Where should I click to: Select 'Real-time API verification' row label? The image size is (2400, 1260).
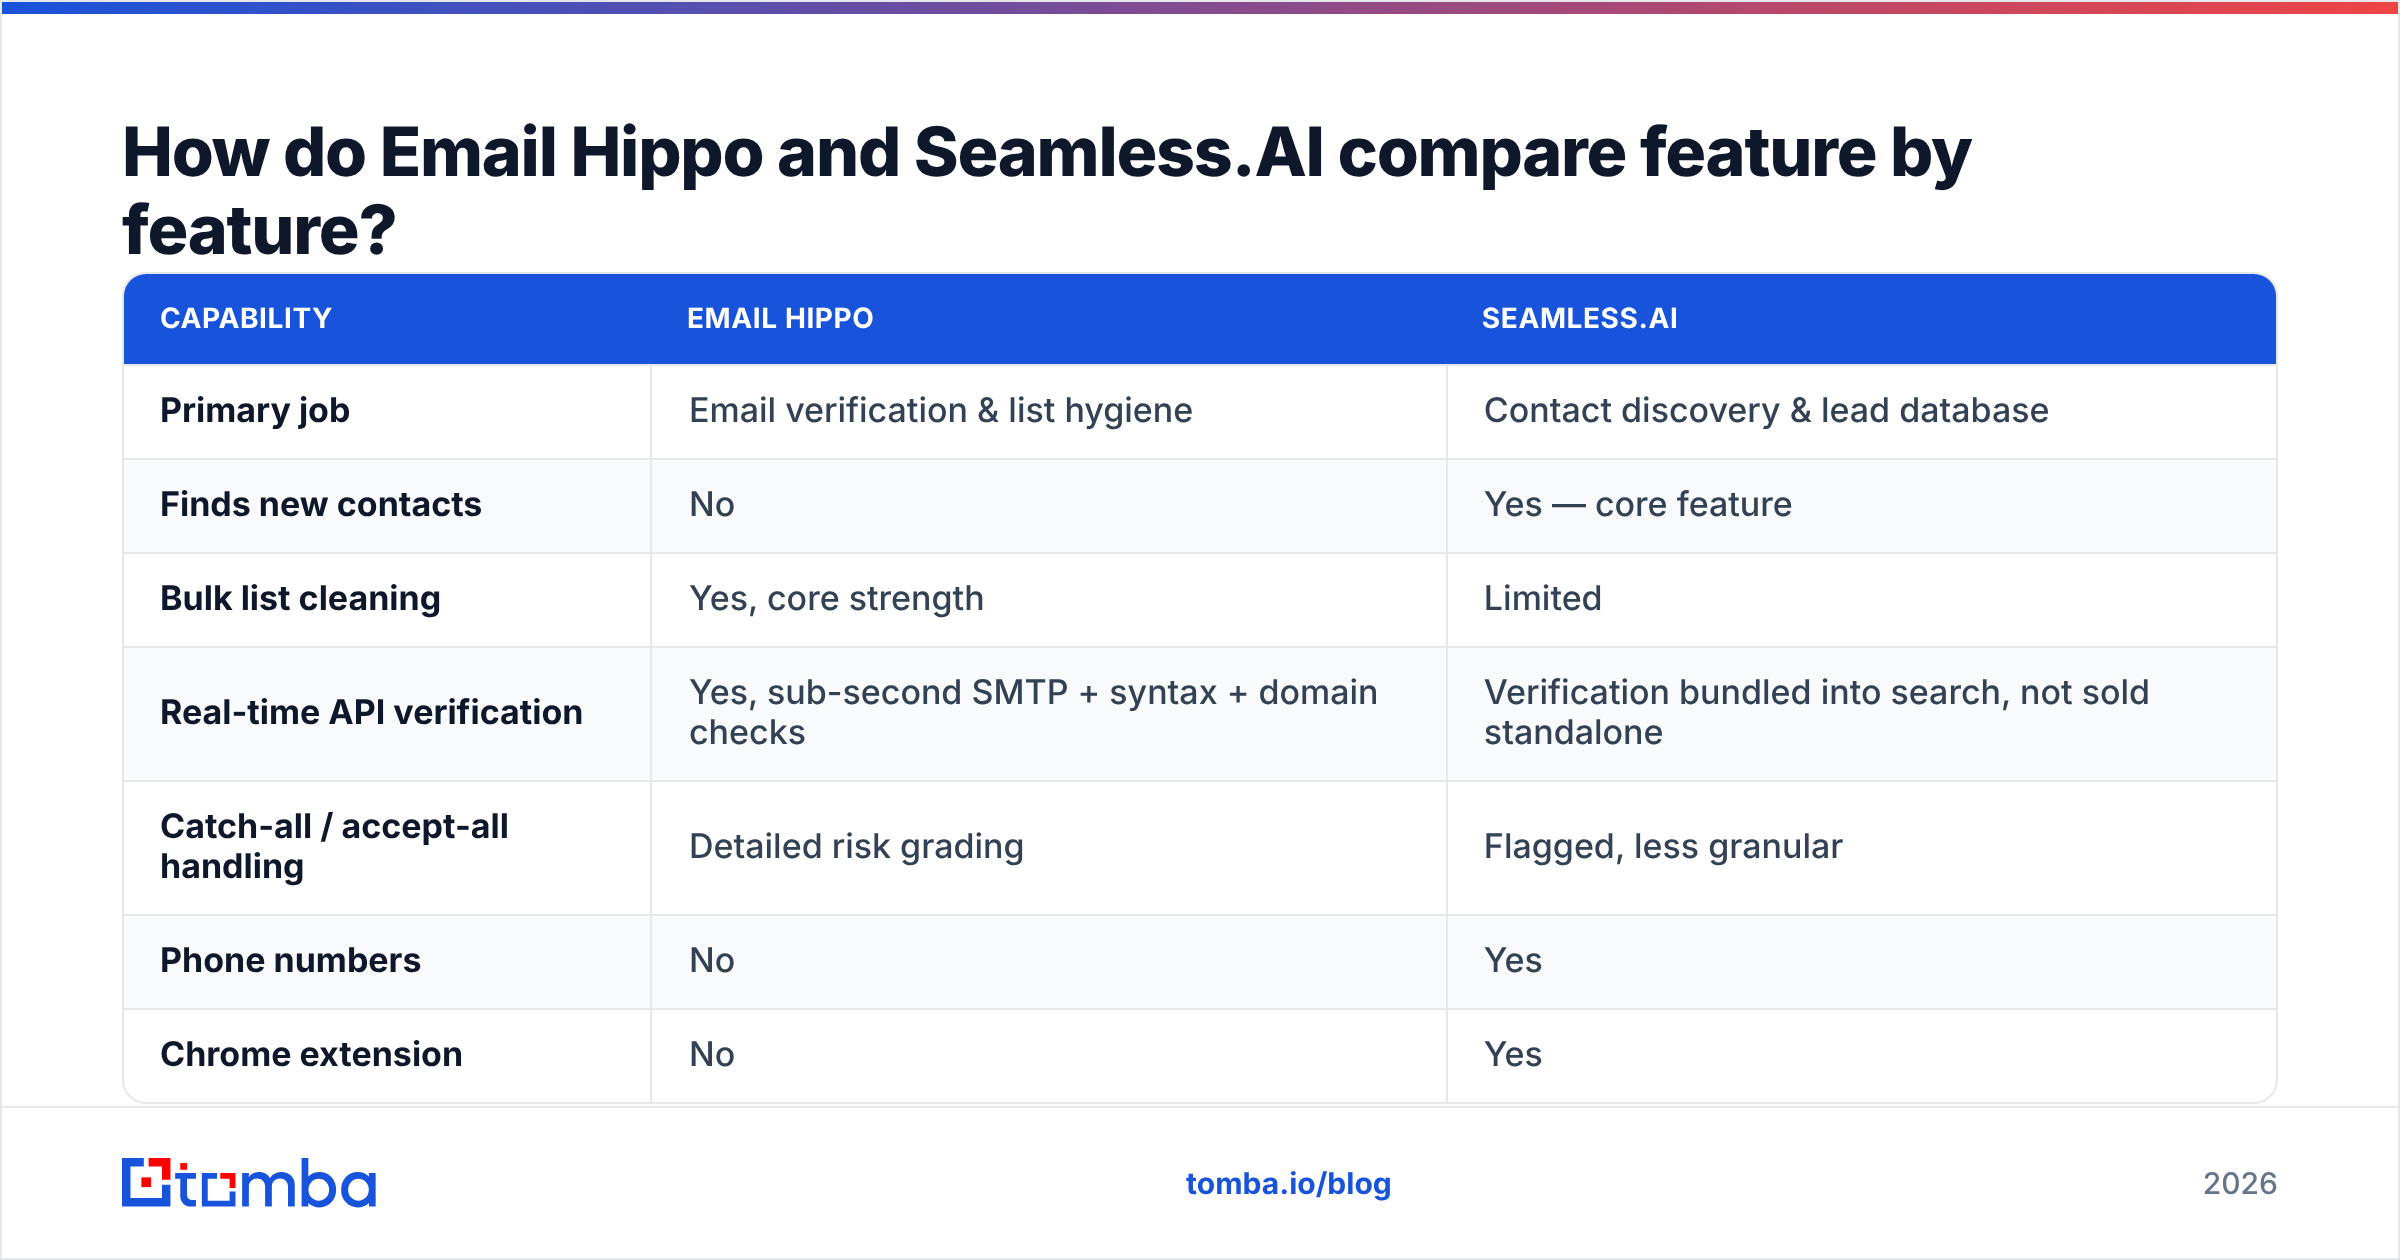[x=371, y=713]
